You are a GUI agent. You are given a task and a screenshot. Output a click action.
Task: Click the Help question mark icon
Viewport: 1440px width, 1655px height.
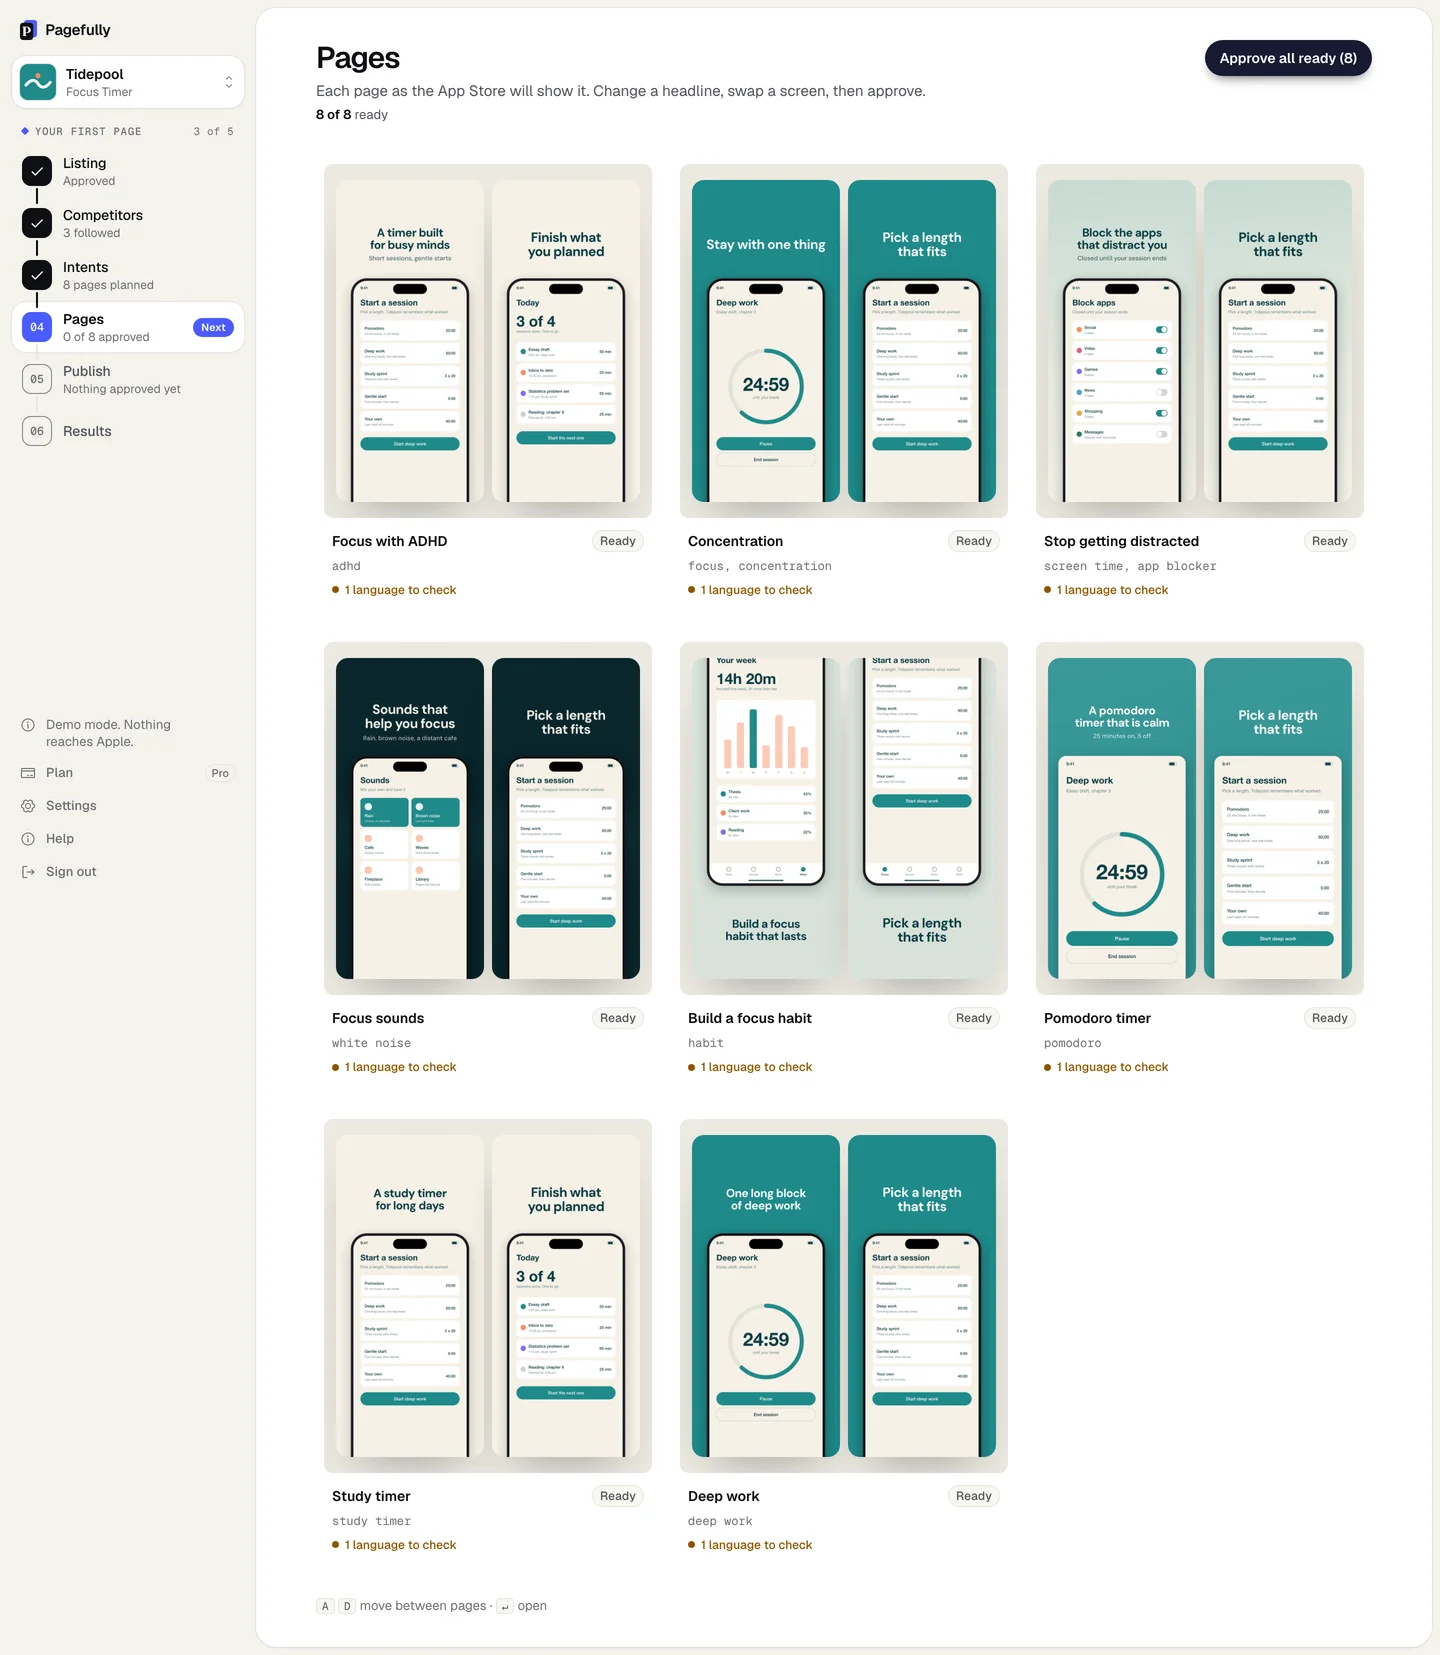click(x=28, y=839)
